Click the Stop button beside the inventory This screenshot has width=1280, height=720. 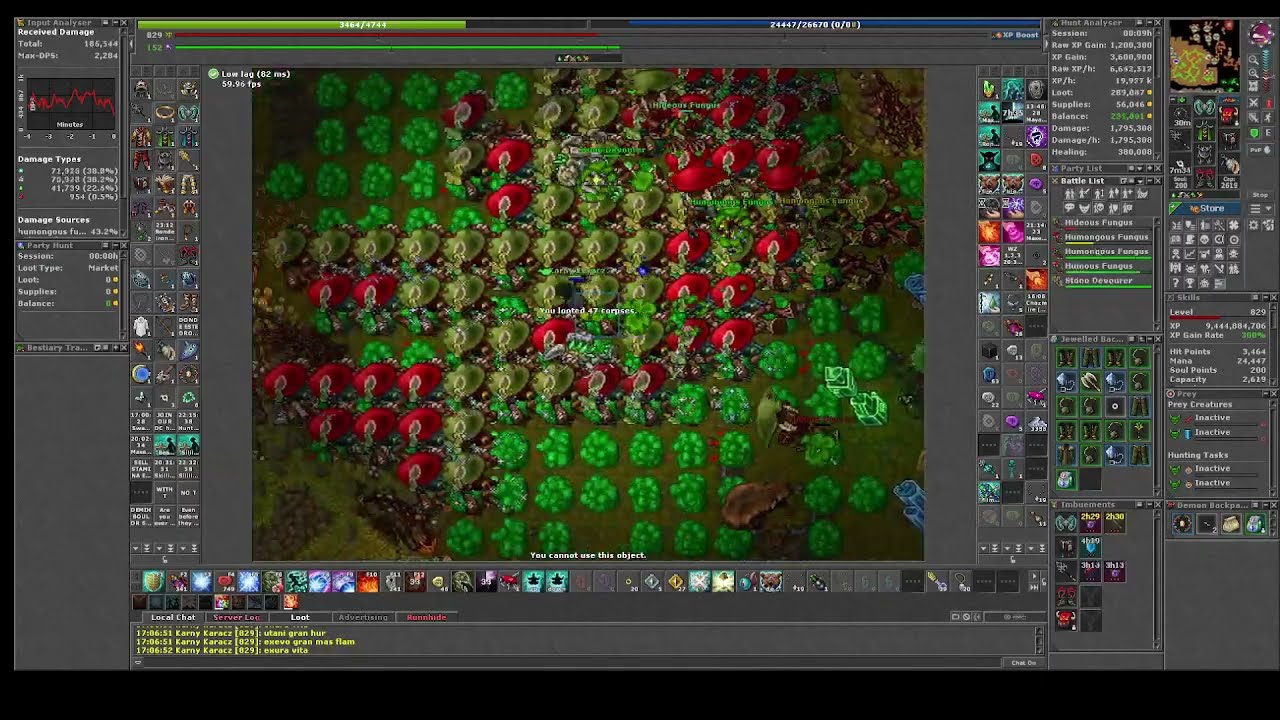tap(1260, 195)
